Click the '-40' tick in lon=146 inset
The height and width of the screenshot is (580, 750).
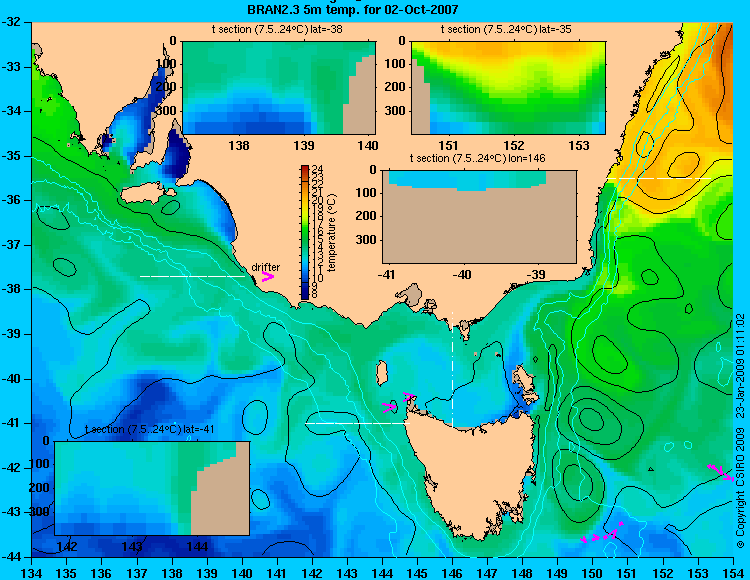(x=462, y=275)
